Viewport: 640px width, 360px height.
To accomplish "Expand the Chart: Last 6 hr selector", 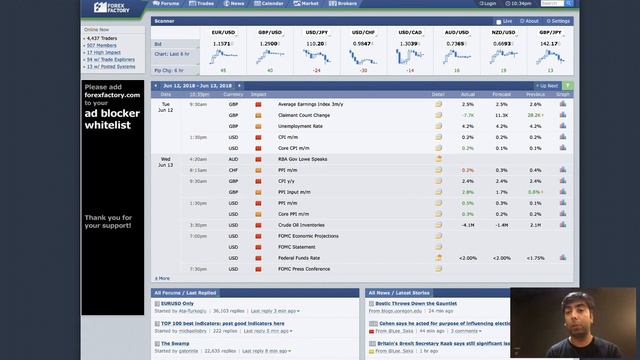I will (x=176, y=57).
